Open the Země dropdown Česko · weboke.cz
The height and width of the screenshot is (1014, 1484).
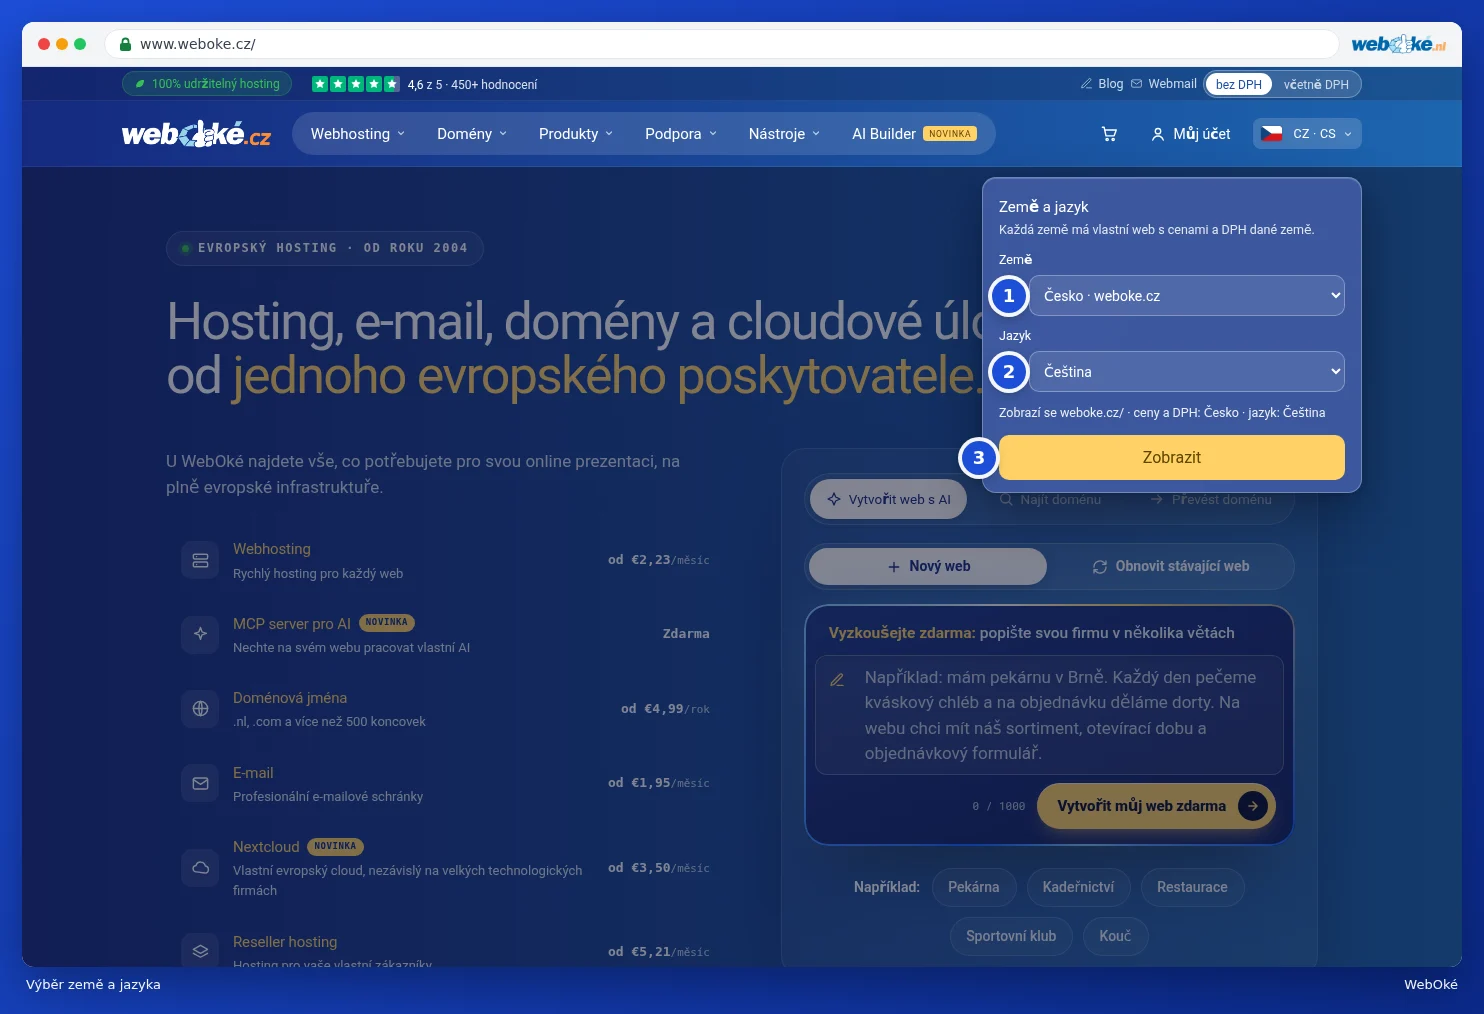1186,296
